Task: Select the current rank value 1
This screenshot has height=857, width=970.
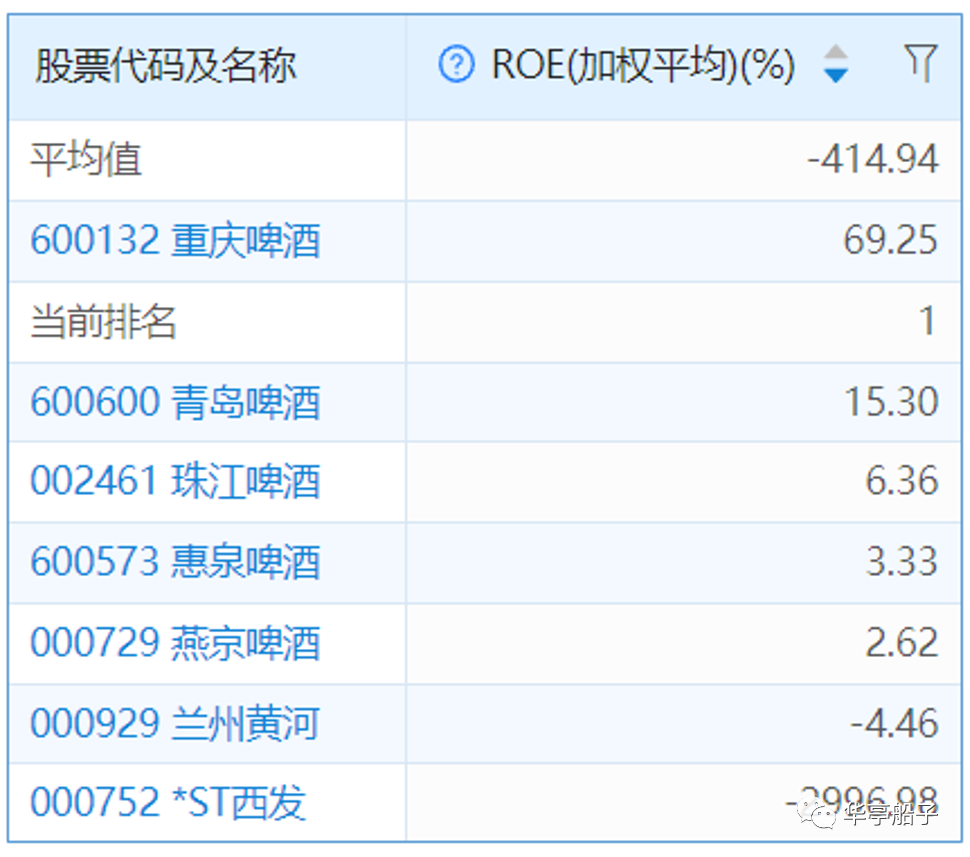Action: click(927, 321)
